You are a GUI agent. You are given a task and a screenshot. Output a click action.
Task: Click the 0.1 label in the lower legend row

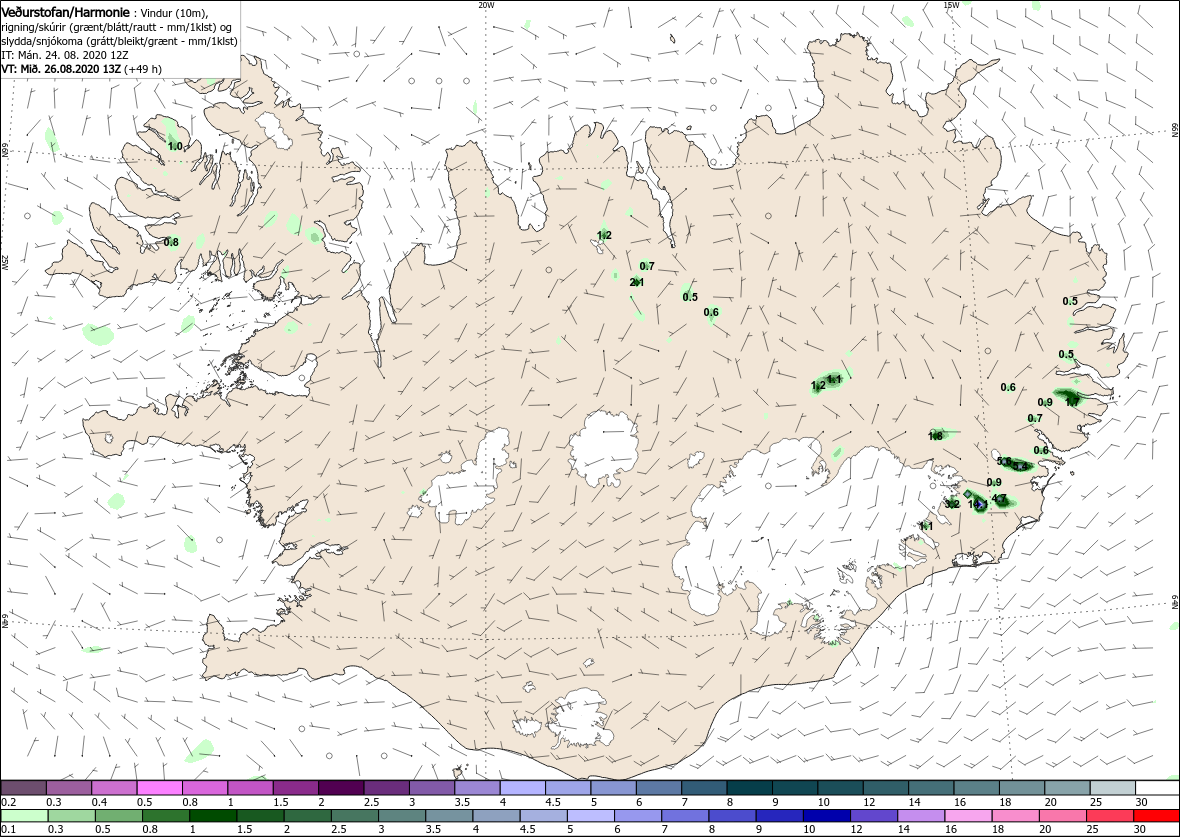[9, 830]
